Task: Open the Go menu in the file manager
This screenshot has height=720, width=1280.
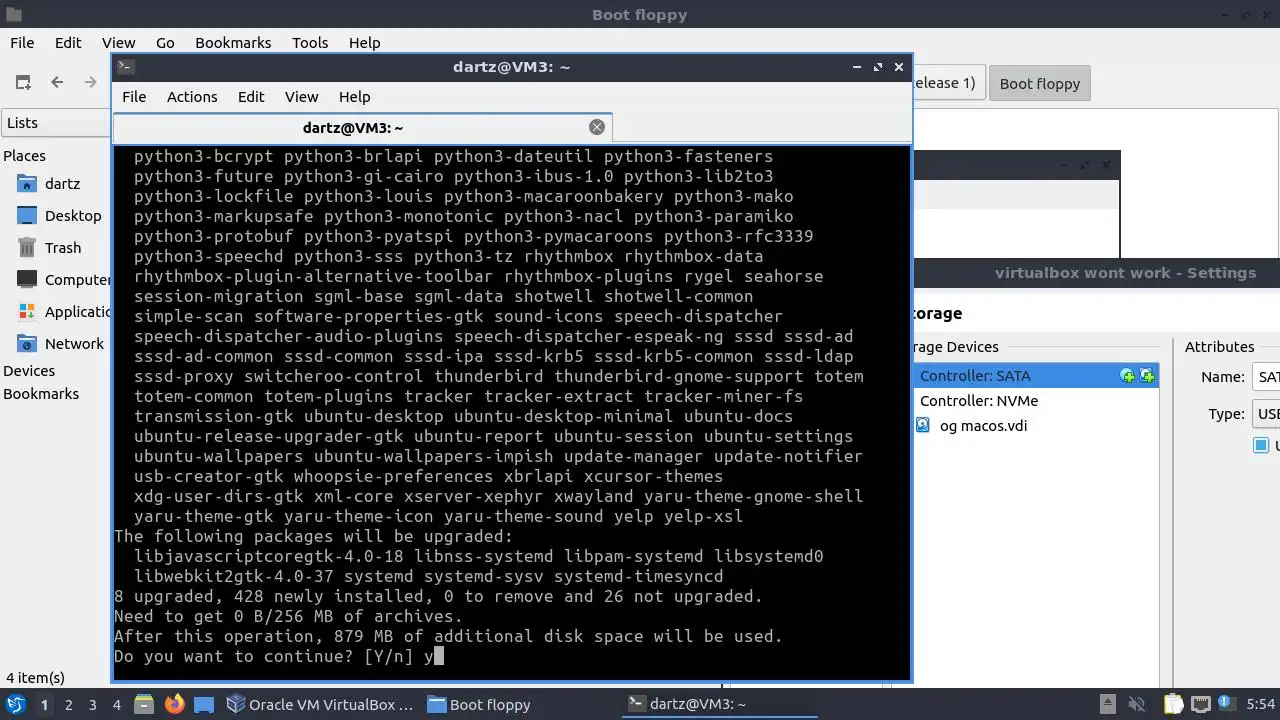Action: (165, 43)
